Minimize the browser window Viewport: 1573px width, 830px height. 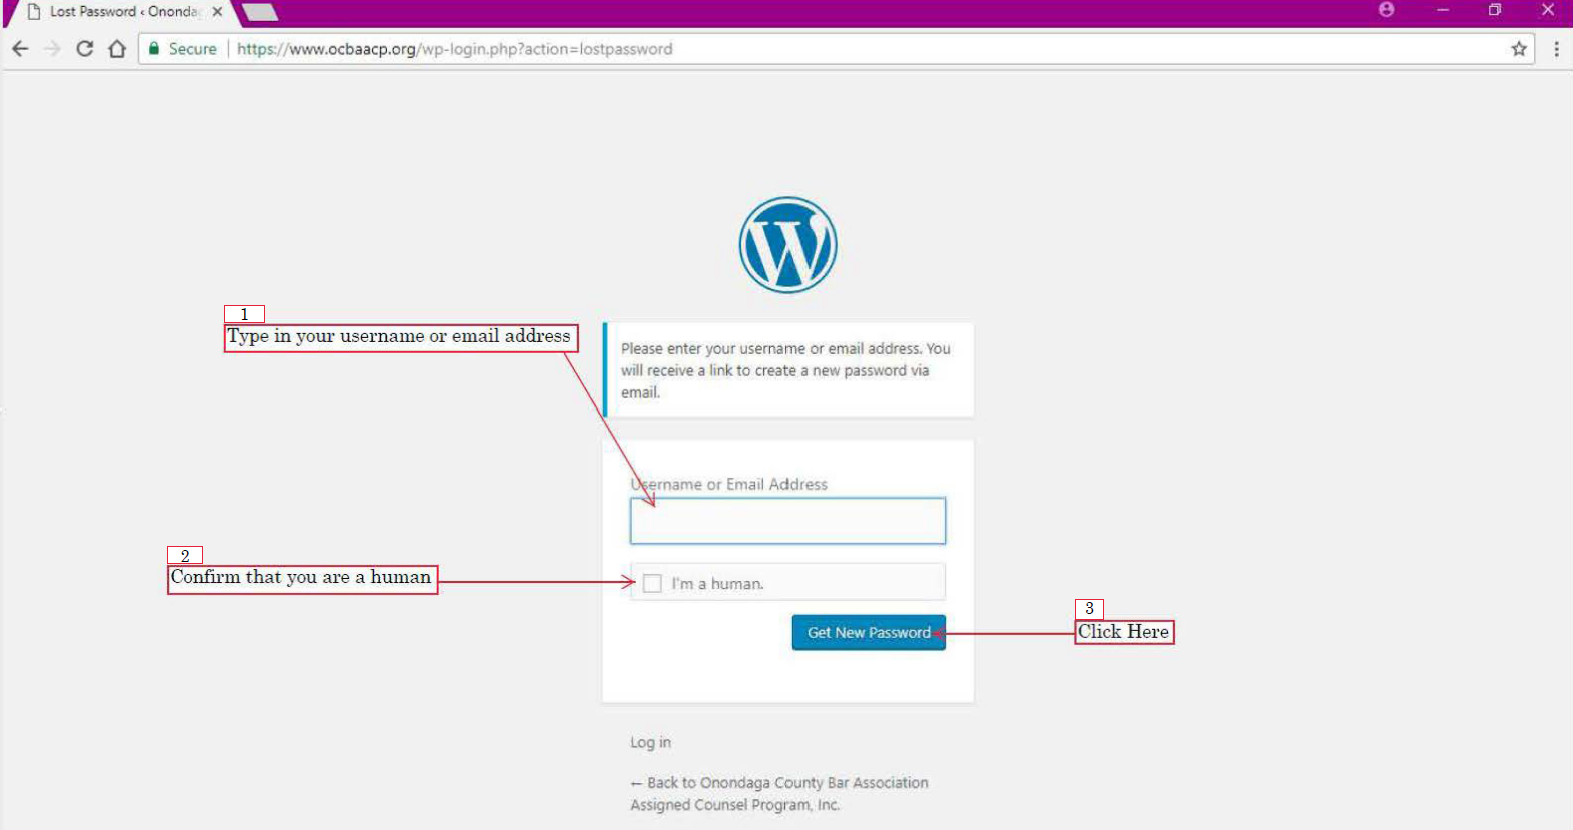click(1443, 9)
